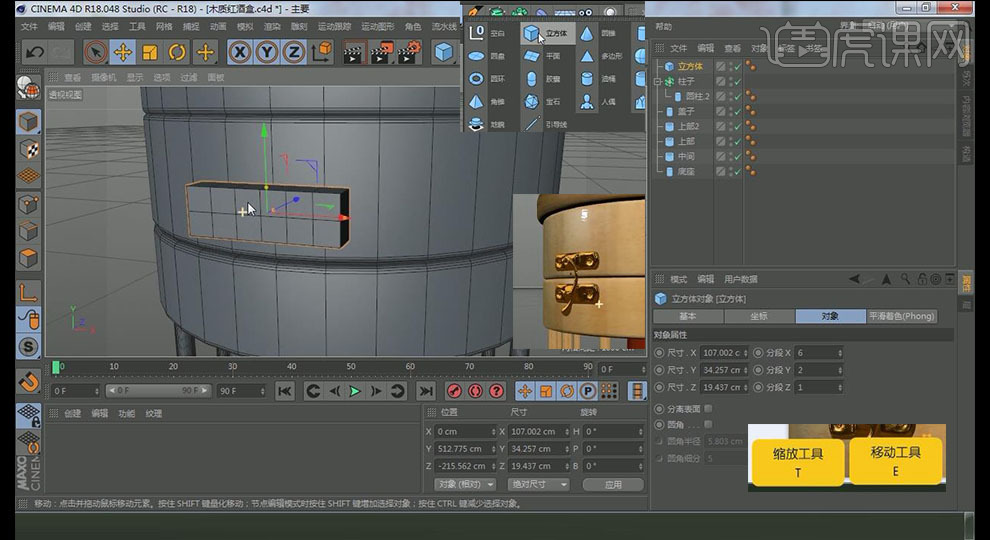Choose the pyramid primitive in the popup
Viewport: 990px width, 540px height.
pos(487,102)
